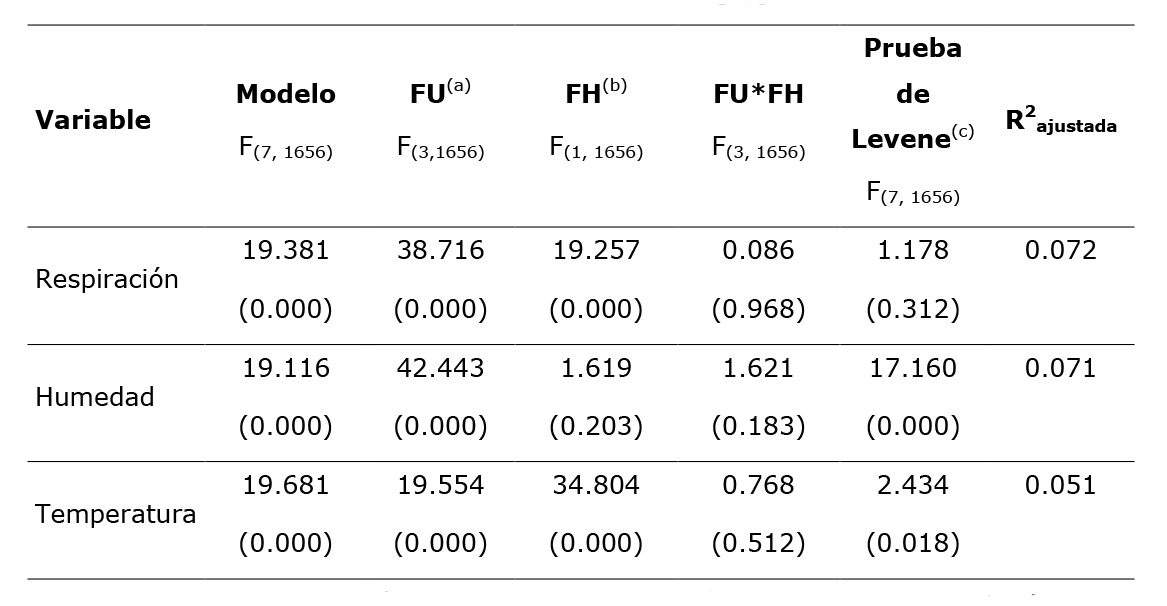The width and height of the screenshot is (1167, 606).
Task: Click the Variable column header
Action: pyautogui.click(x=93, y=121)
